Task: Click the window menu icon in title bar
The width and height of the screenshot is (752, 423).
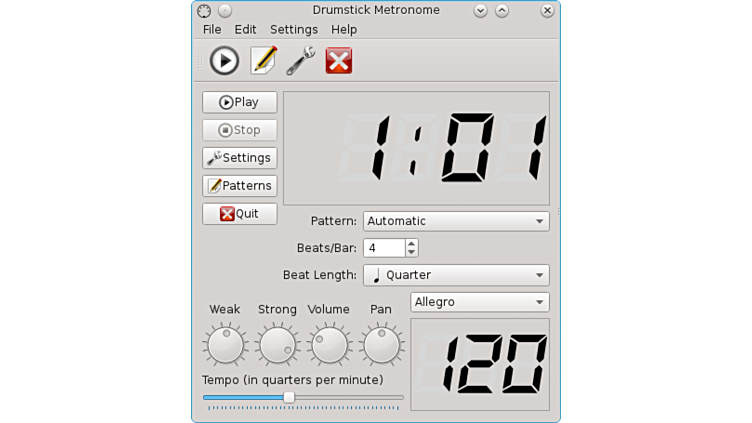Action: (x=204, y=11)
